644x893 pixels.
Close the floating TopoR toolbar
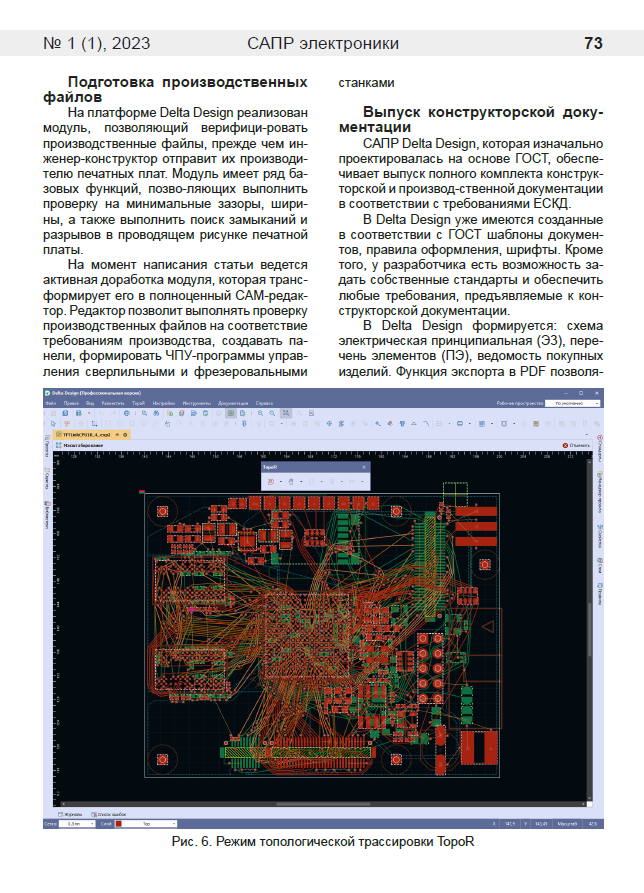pyautogui.click(x=364, y=467)
